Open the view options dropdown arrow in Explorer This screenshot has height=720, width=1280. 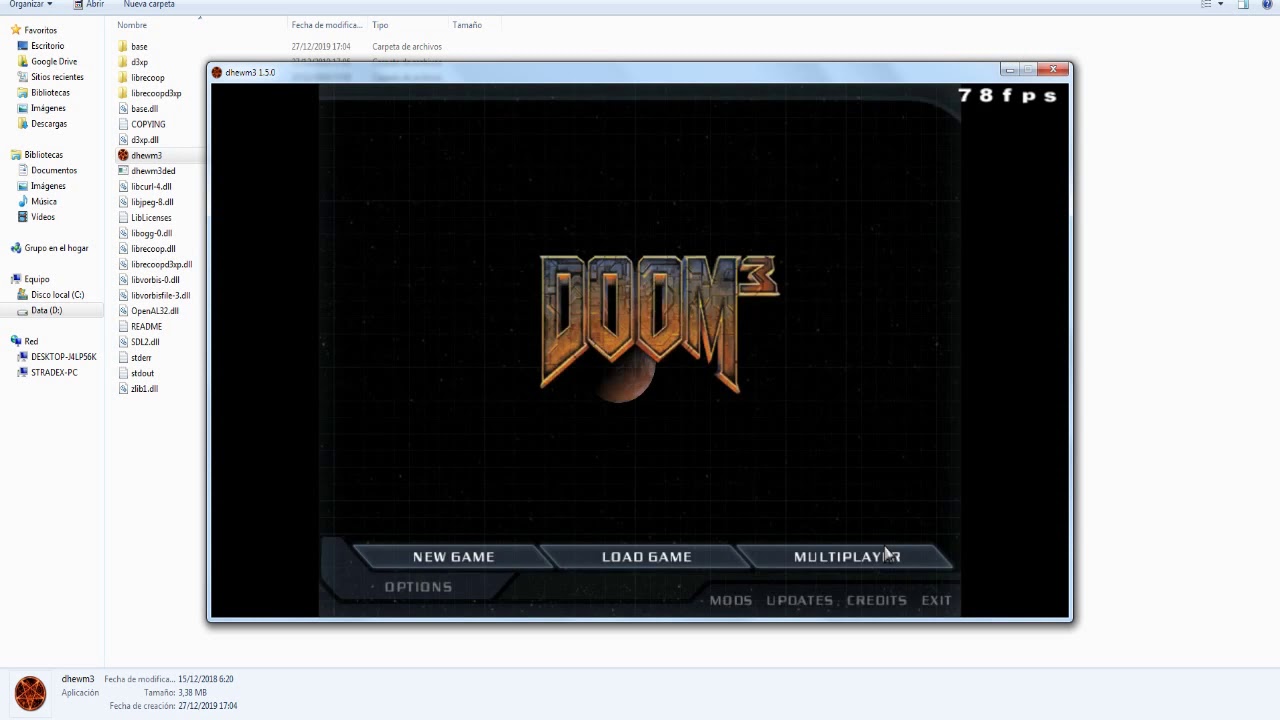(1220, 5)
